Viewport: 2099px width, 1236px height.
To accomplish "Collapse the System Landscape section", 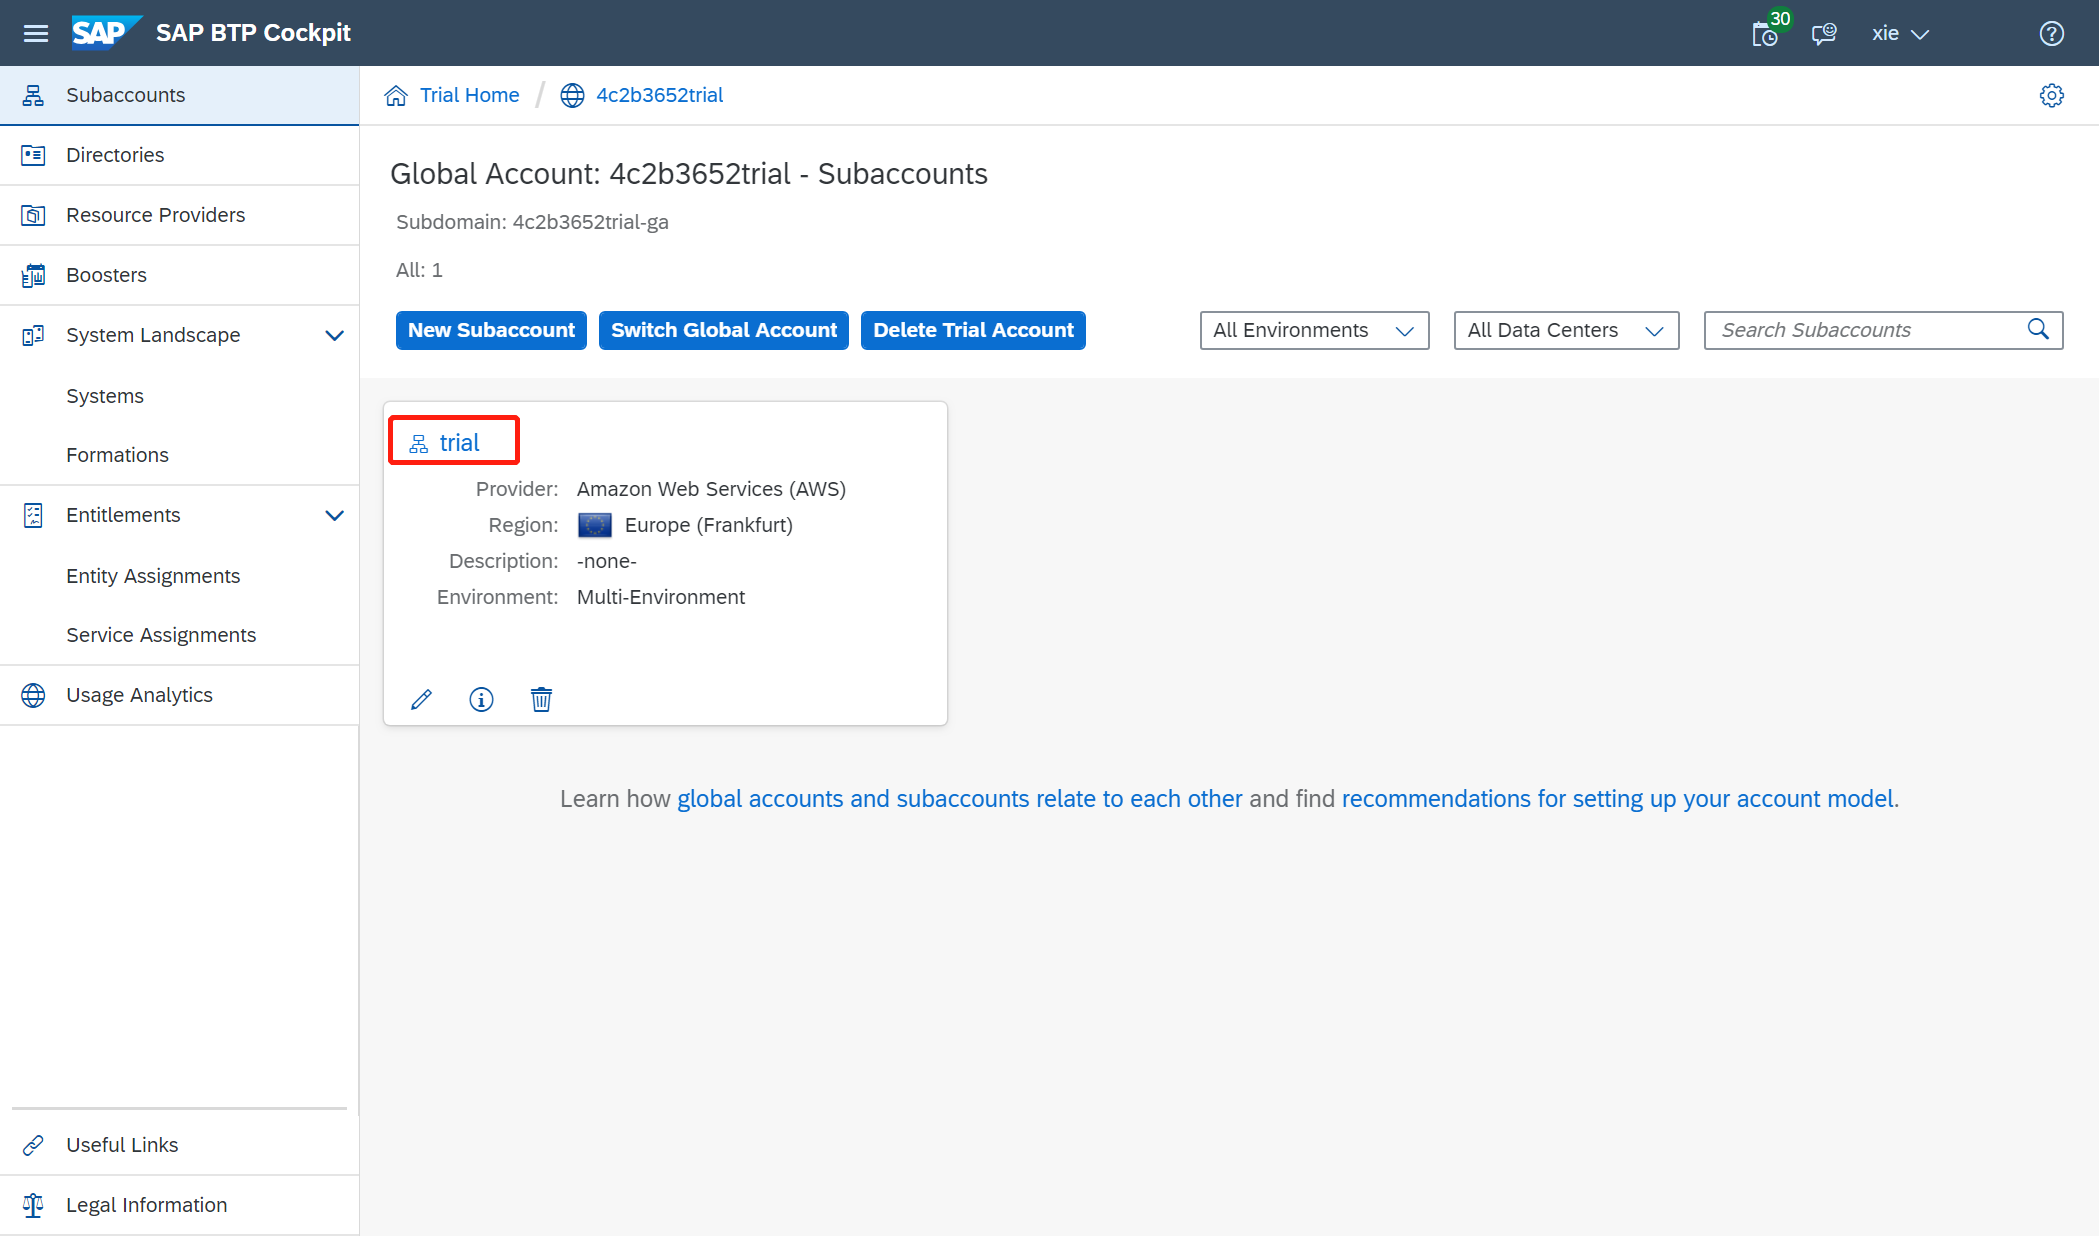I will (334, 336).
